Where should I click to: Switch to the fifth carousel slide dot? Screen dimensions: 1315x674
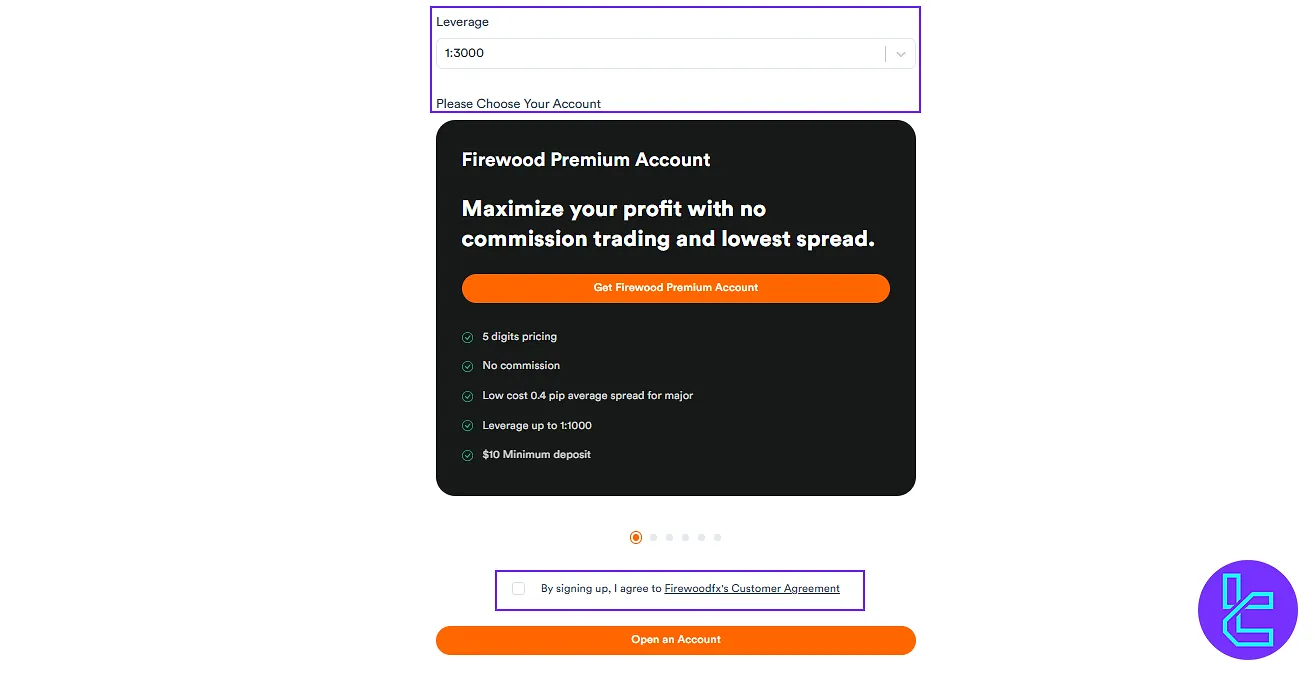pos(701,538)
